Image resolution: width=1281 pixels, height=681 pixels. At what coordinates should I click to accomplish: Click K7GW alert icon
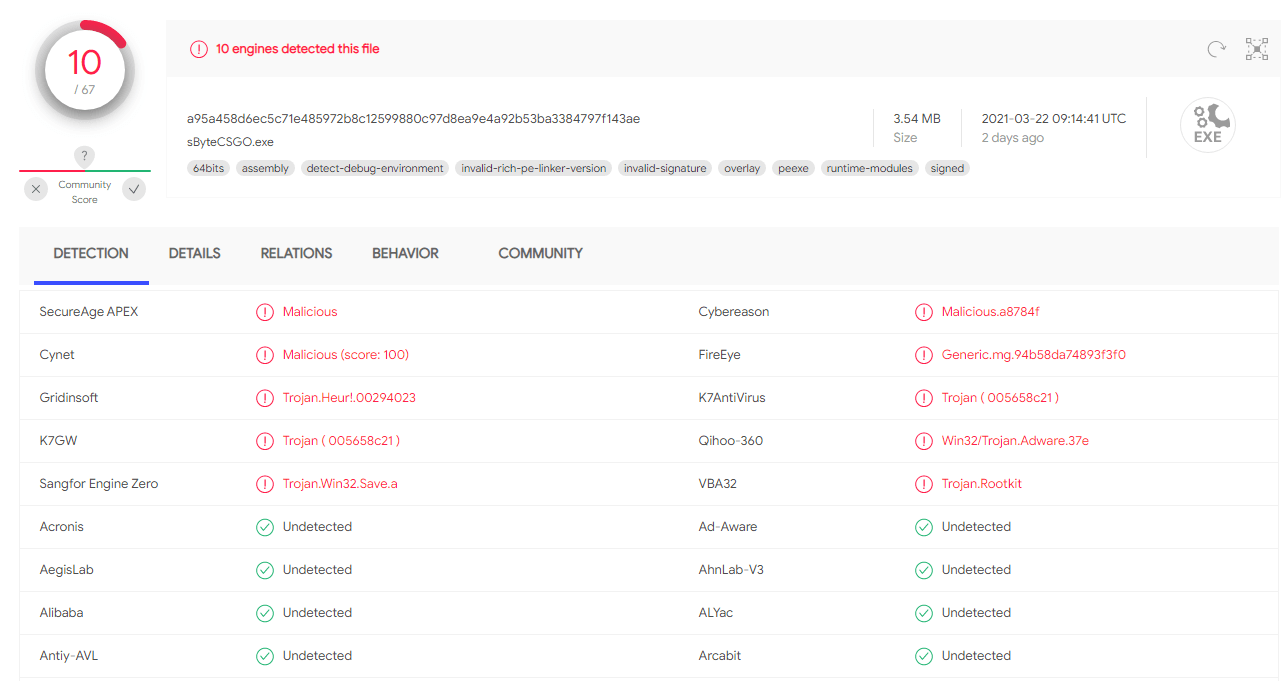click(x=265, y=441)
